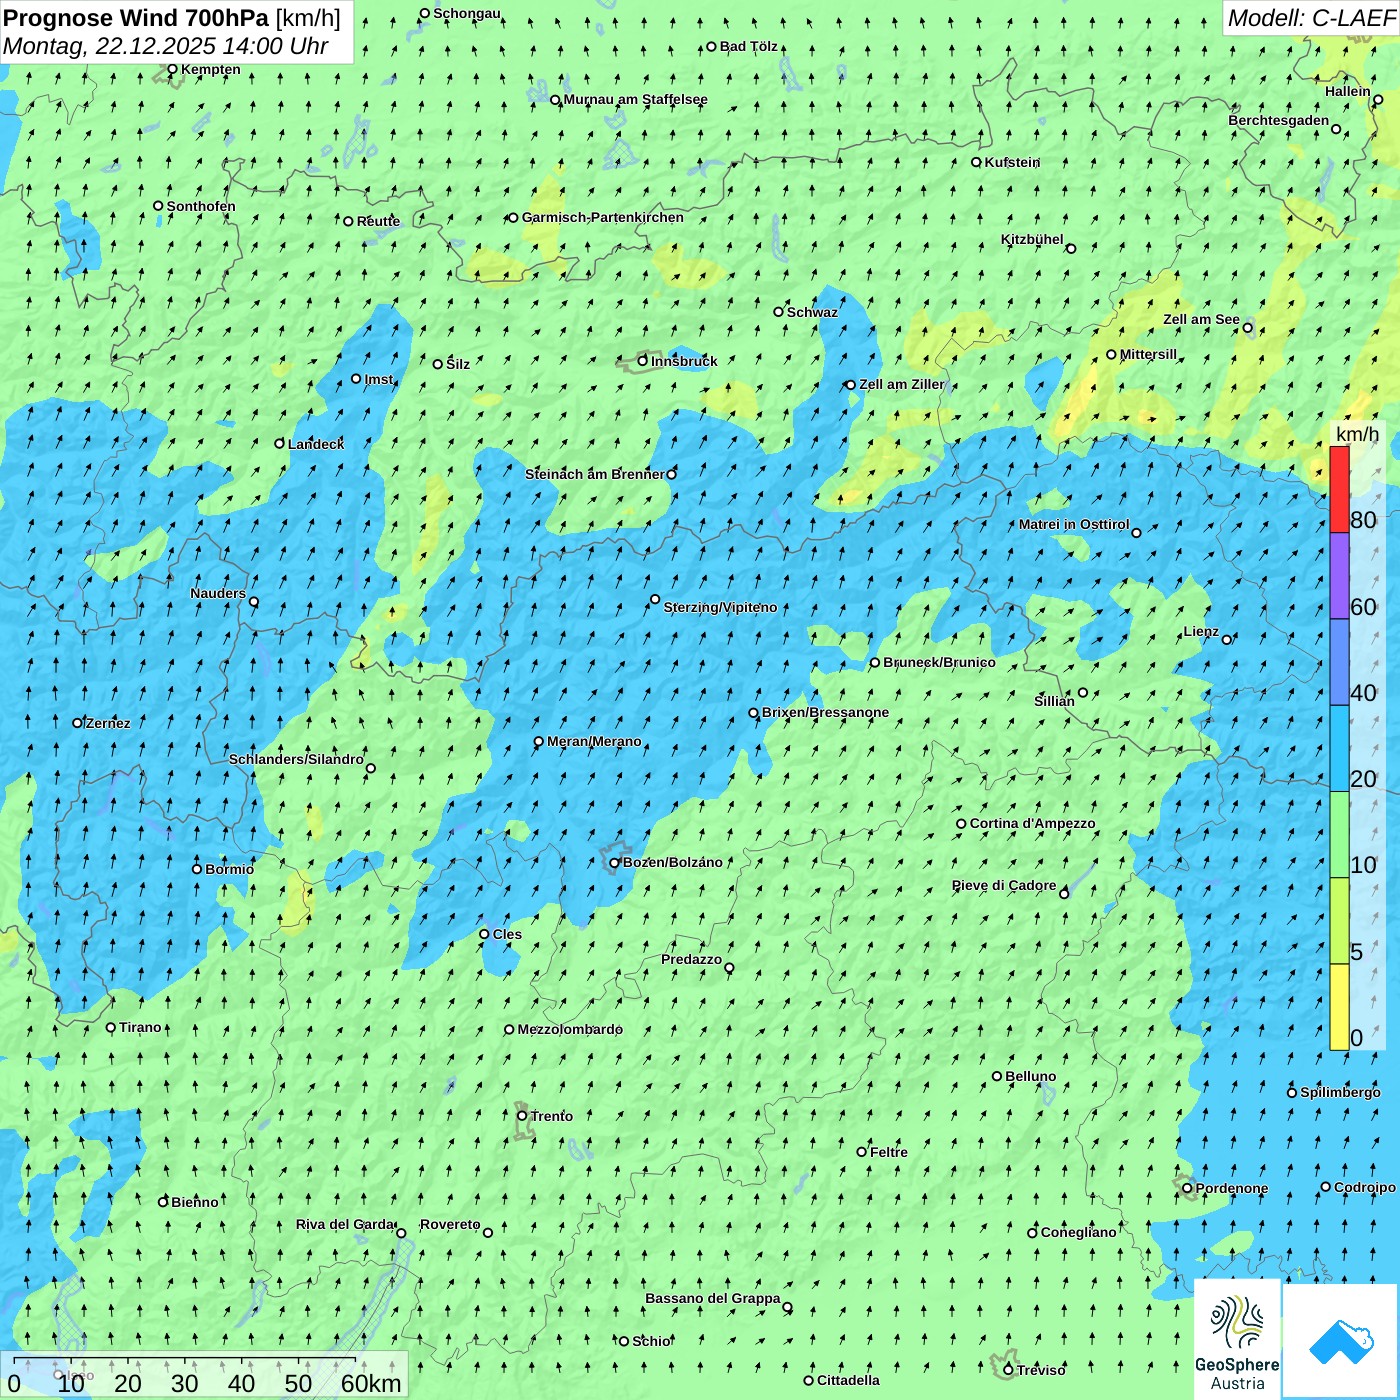This screenshot has height=1400, width=1400.
Task: Select the Steinach am Brenner label
Action: (x=594, y=474)
